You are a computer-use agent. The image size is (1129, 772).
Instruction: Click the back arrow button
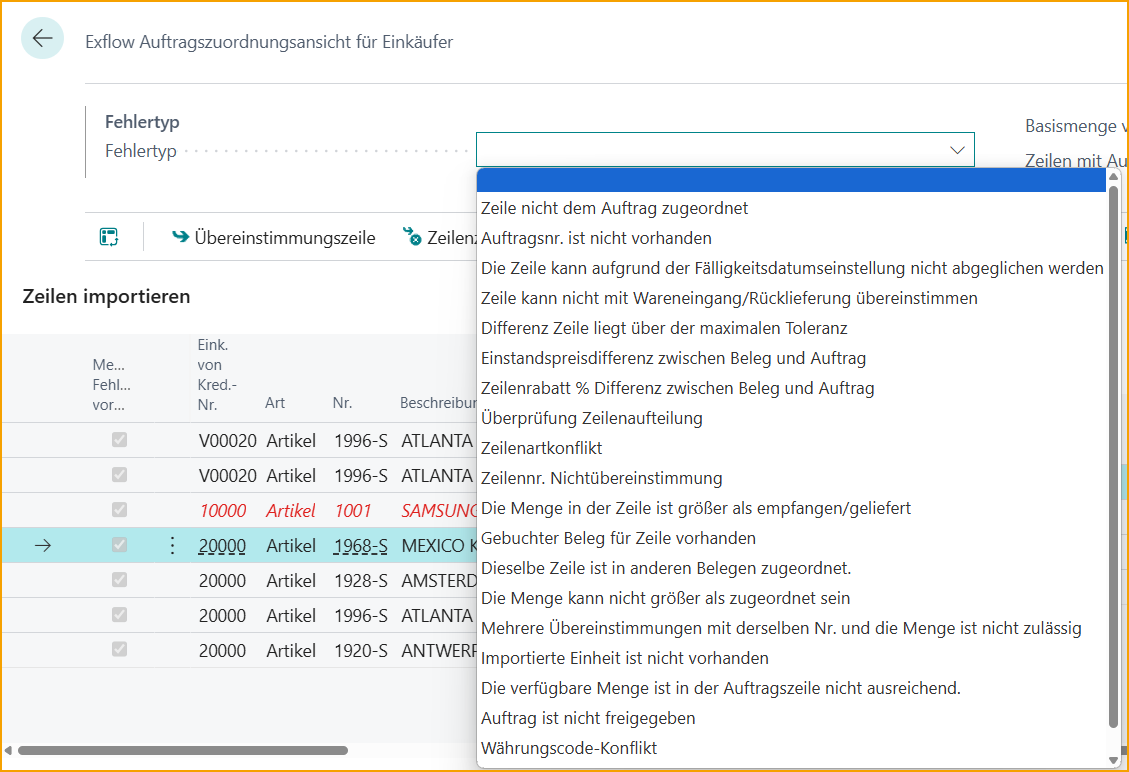click(x=42, y=39)
